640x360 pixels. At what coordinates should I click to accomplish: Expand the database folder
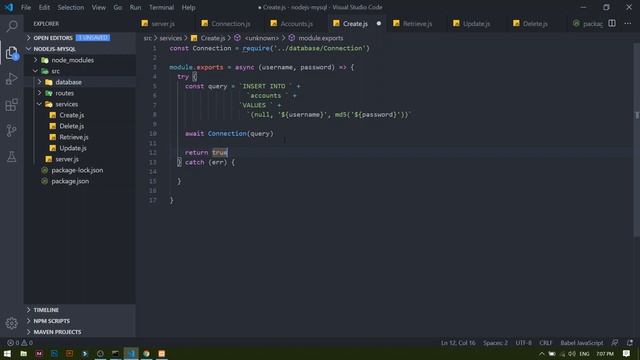(80, 82)
